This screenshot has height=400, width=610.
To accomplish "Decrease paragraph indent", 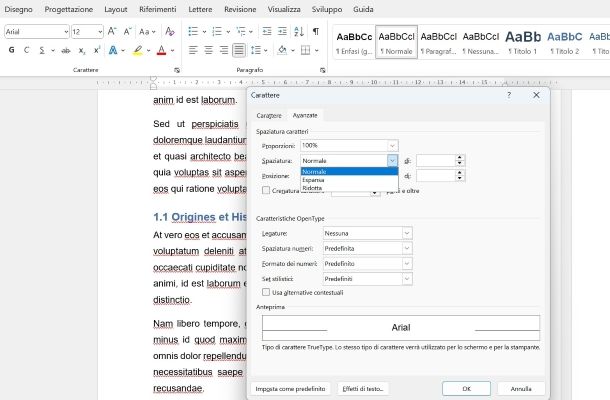I will click(x=267, y=32).
